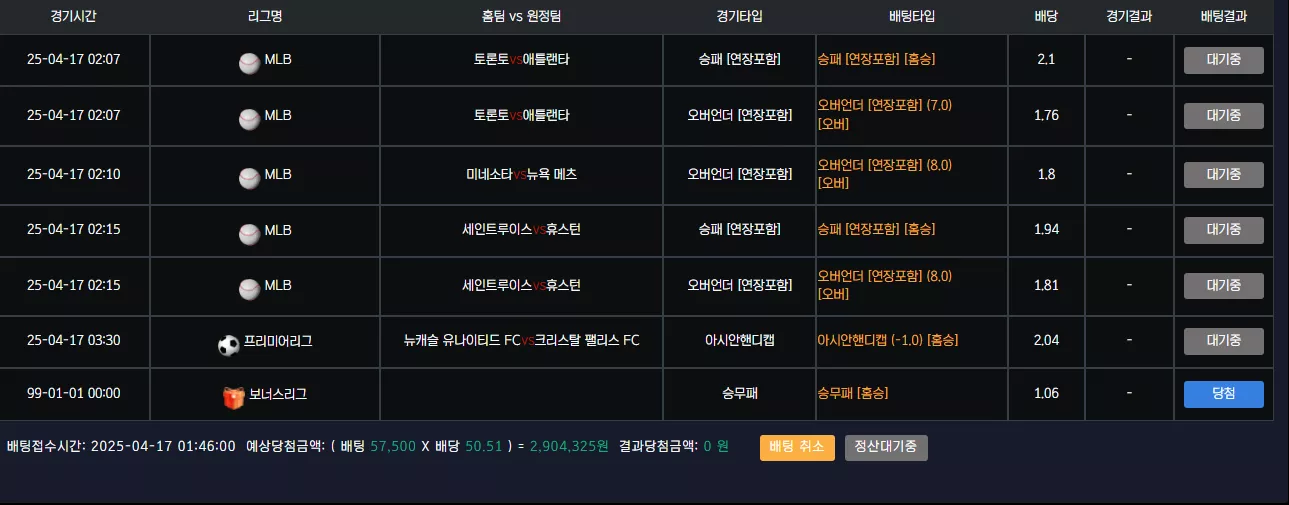Open 뉴캐슬 유나이티드 FC vs 크리스탈 팰리스 FC match
The image size is (1289, 505).
521,341
